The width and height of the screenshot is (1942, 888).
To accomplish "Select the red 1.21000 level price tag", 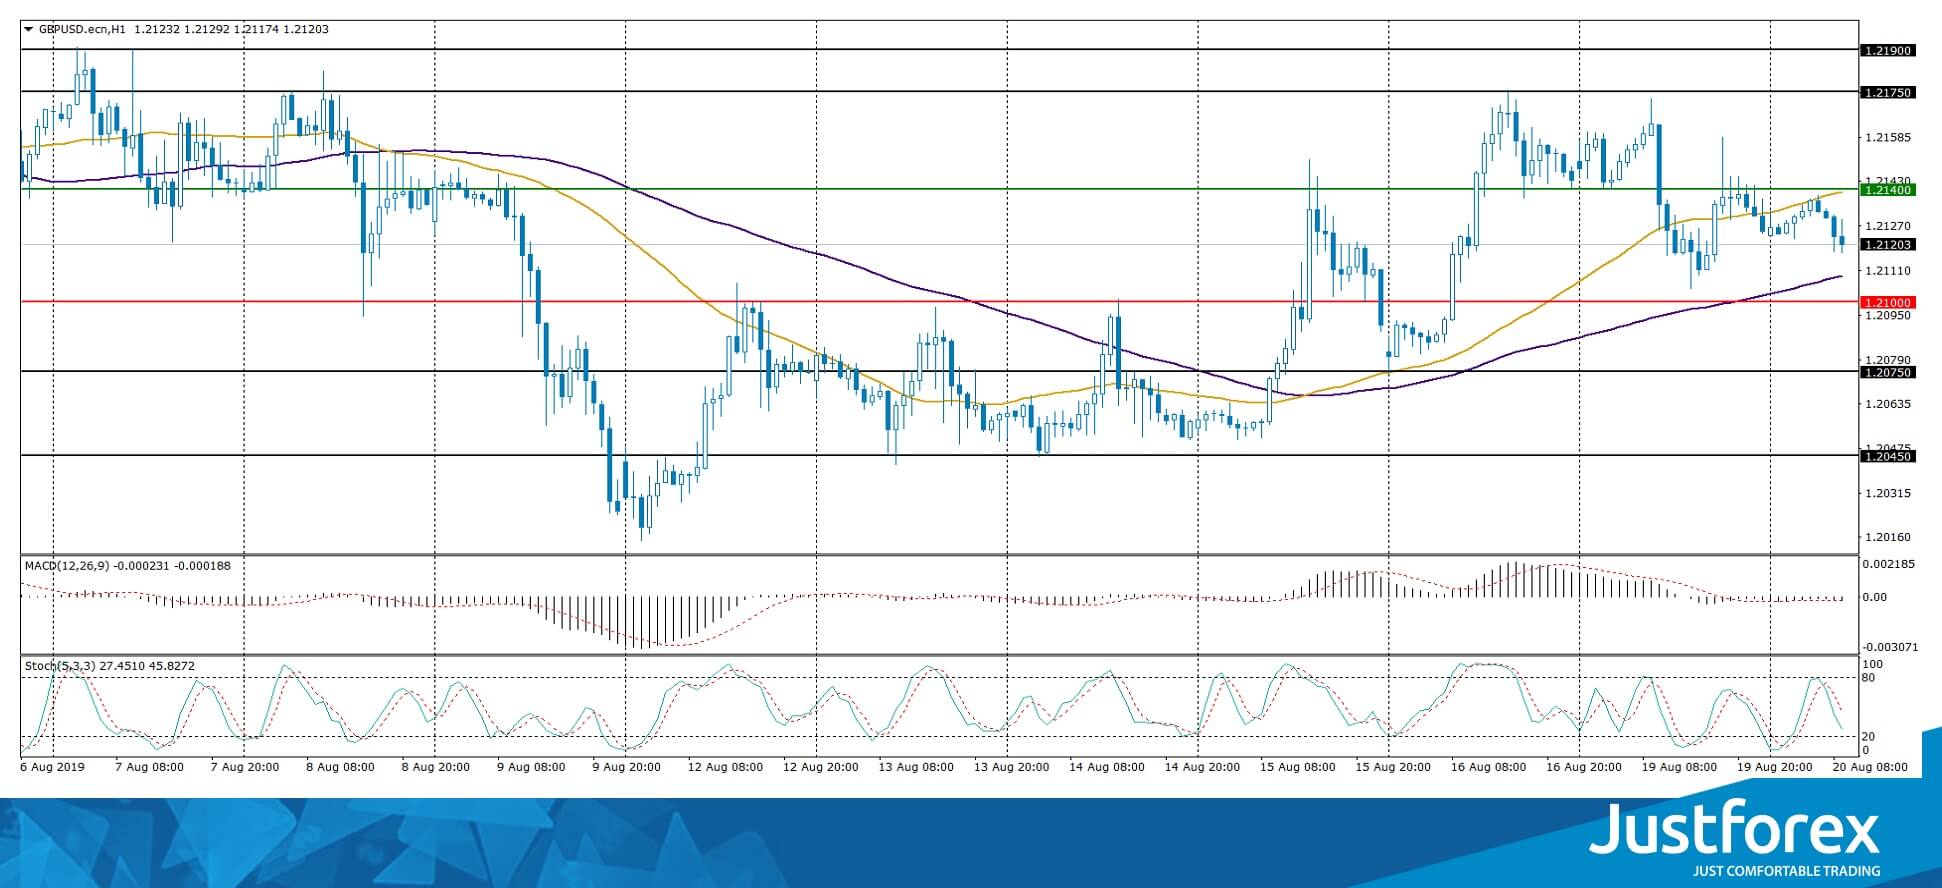I will [x=1888, y=302].
